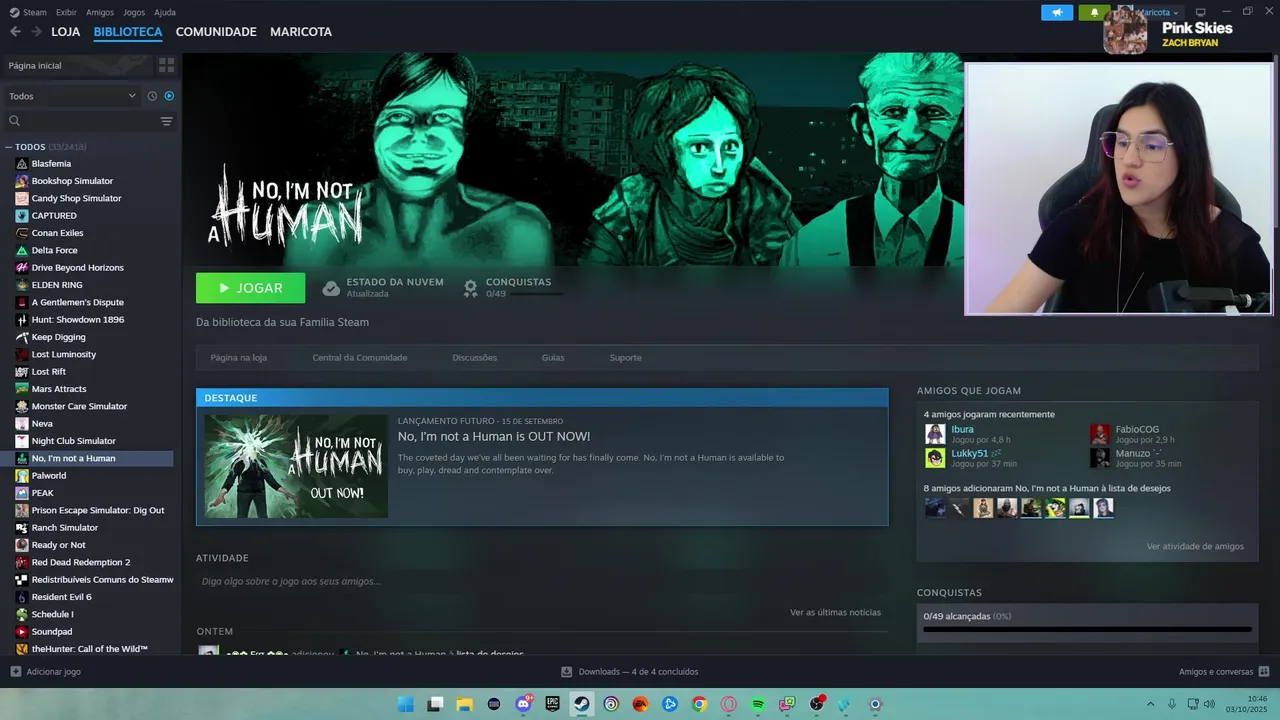Viewport: 1280px width, 720px height.
Task: Open Maricota account dropdown
Action: (1156, 13)
